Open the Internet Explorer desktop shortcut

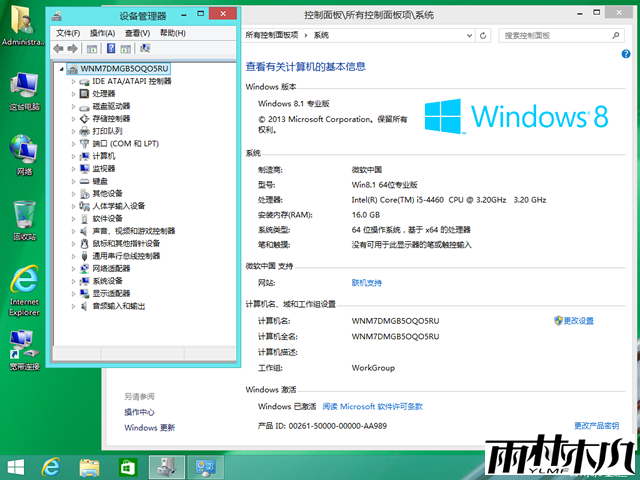pyautogui.click(x=24, y=291)
